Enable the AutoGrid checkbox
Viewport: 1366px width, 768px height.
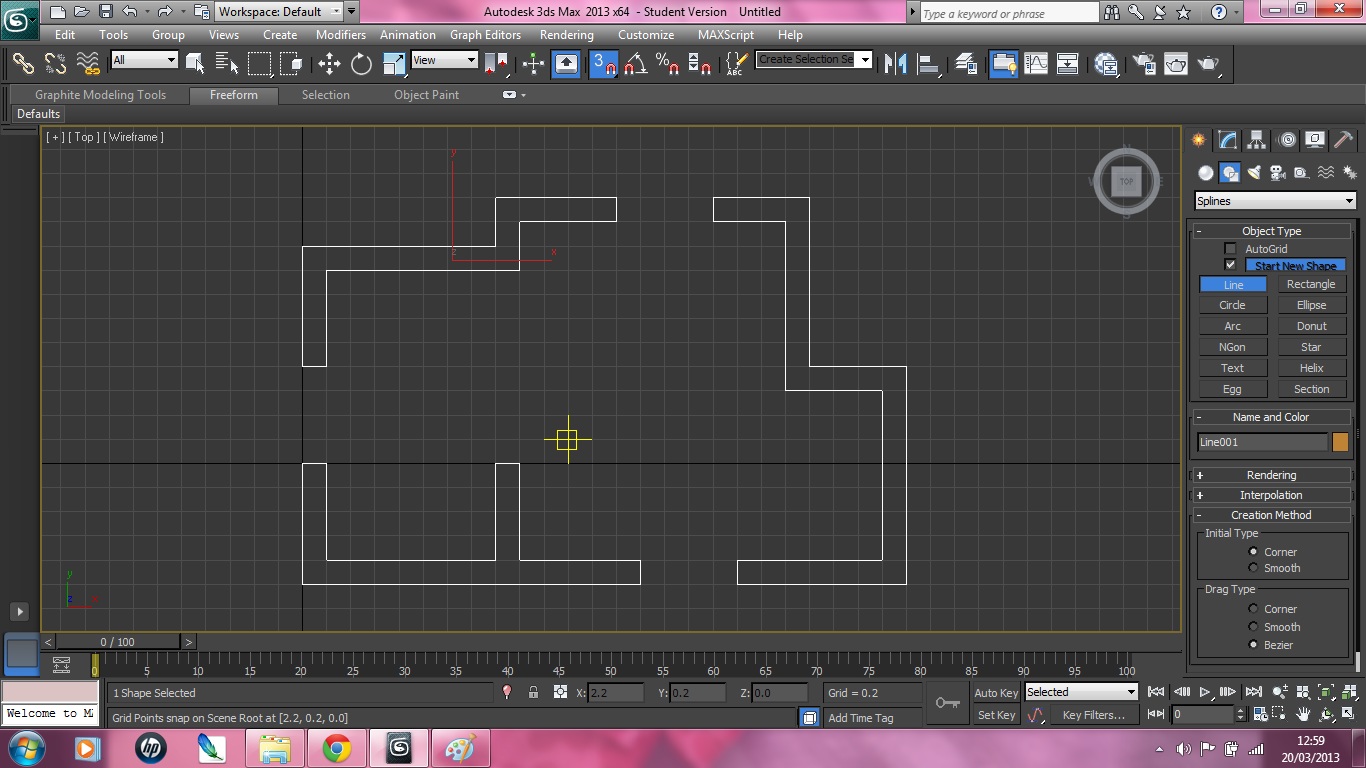coord(1231,249)
